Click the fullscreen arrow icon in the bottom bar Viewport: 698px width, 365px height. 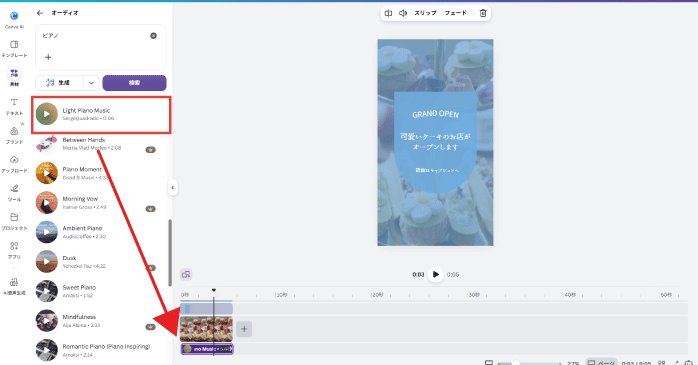pyautogui.click(x=676, y=363)
